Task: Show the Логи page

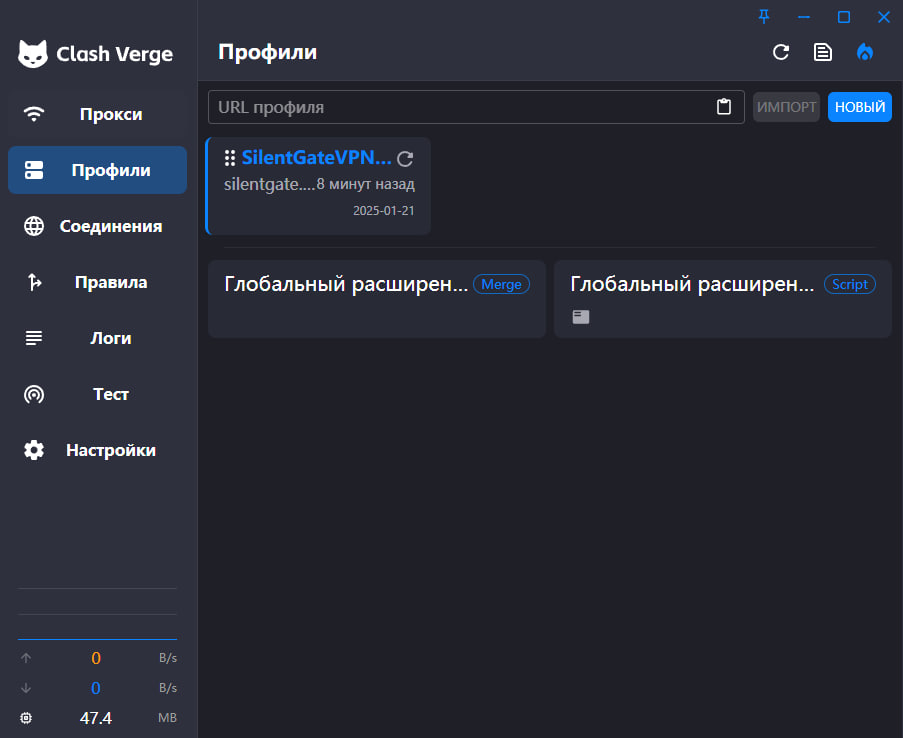Action: pos(97,338)
